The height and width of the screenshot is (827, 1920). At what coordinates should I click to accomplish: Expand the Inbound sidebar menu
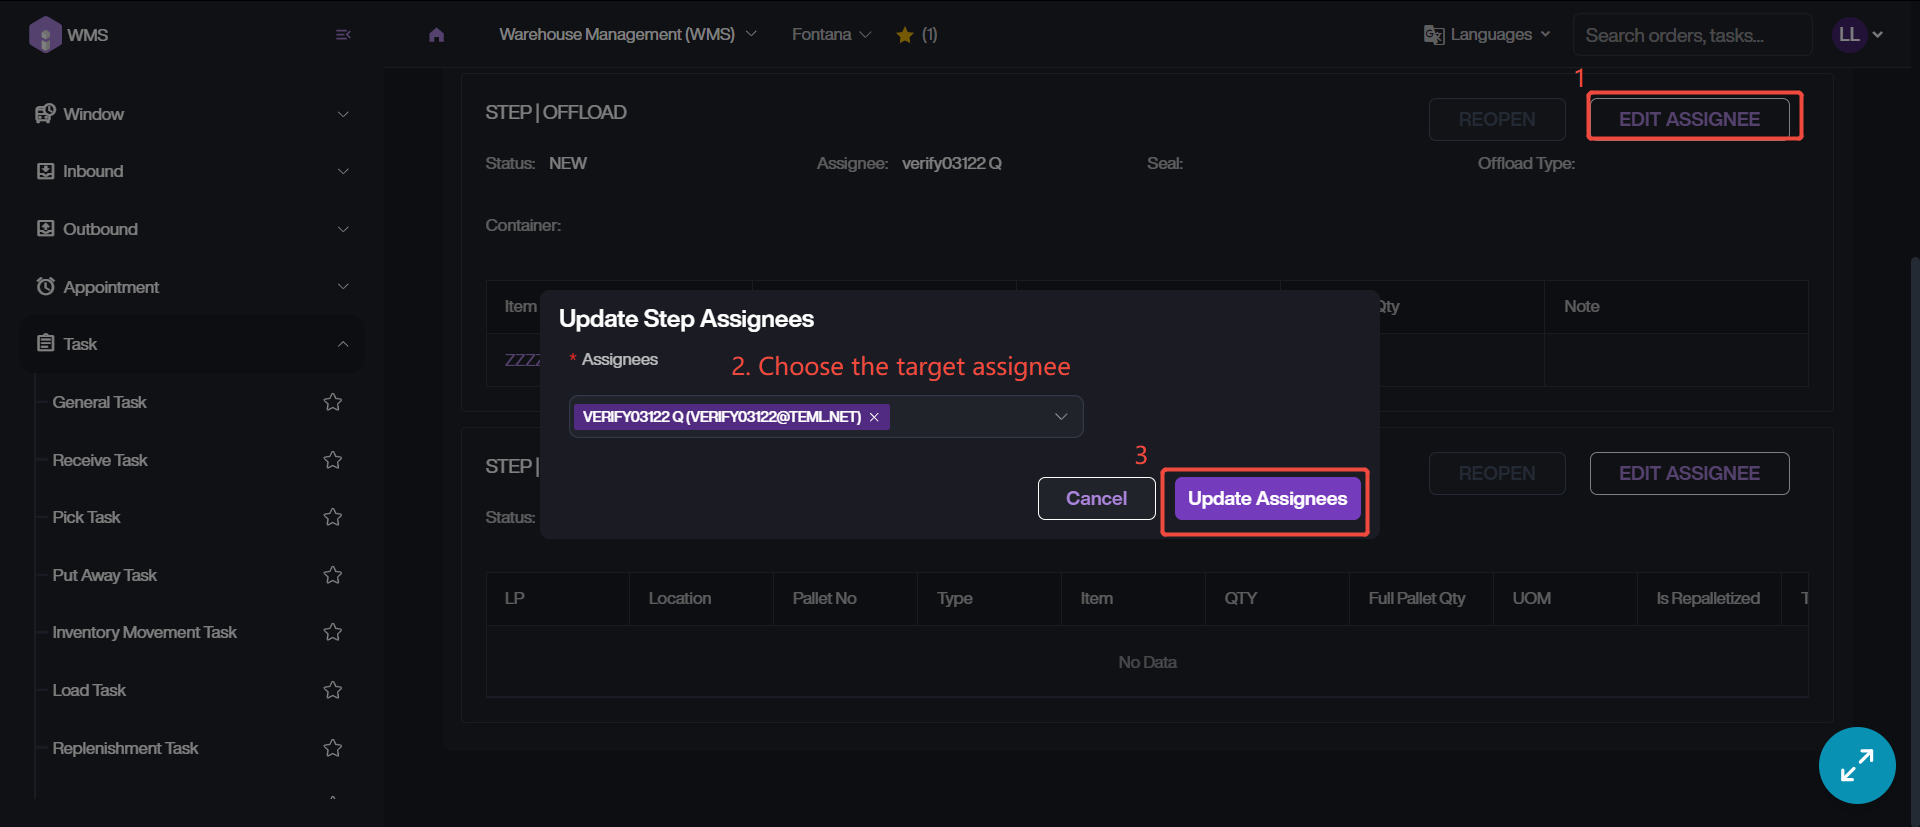click(191, 171)
